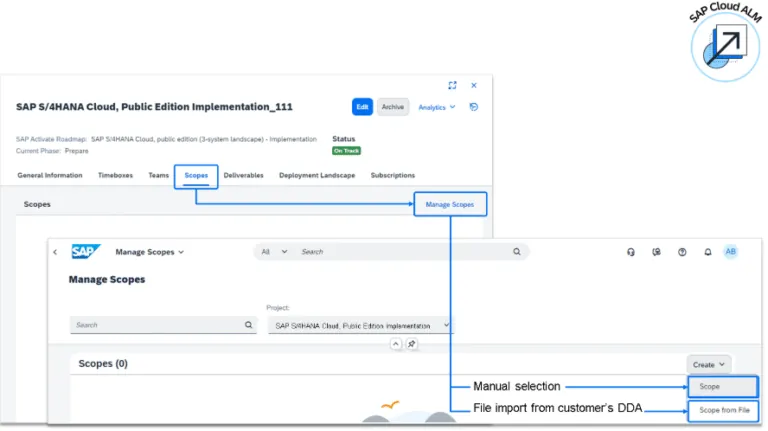
Task: Click the Scopes (0) table heading
Action: (103, 364)
